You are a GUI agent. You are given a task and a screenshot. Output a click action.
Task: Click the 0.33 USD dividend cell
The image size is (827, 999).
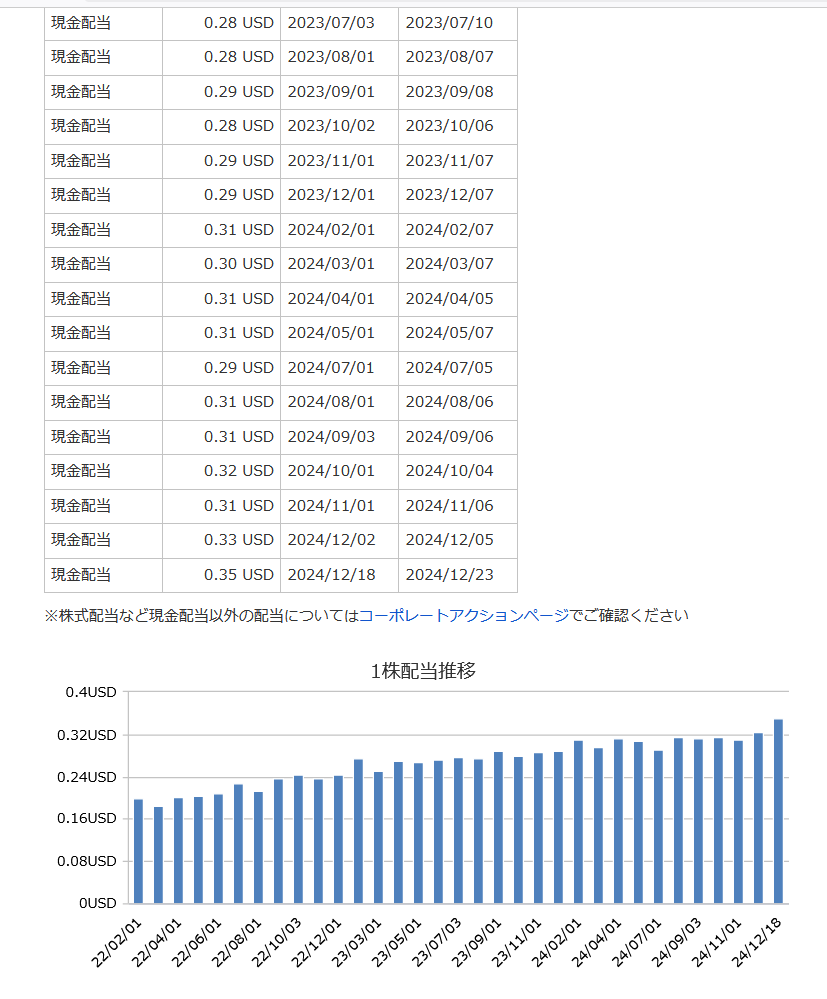click(x=241, y=540)
